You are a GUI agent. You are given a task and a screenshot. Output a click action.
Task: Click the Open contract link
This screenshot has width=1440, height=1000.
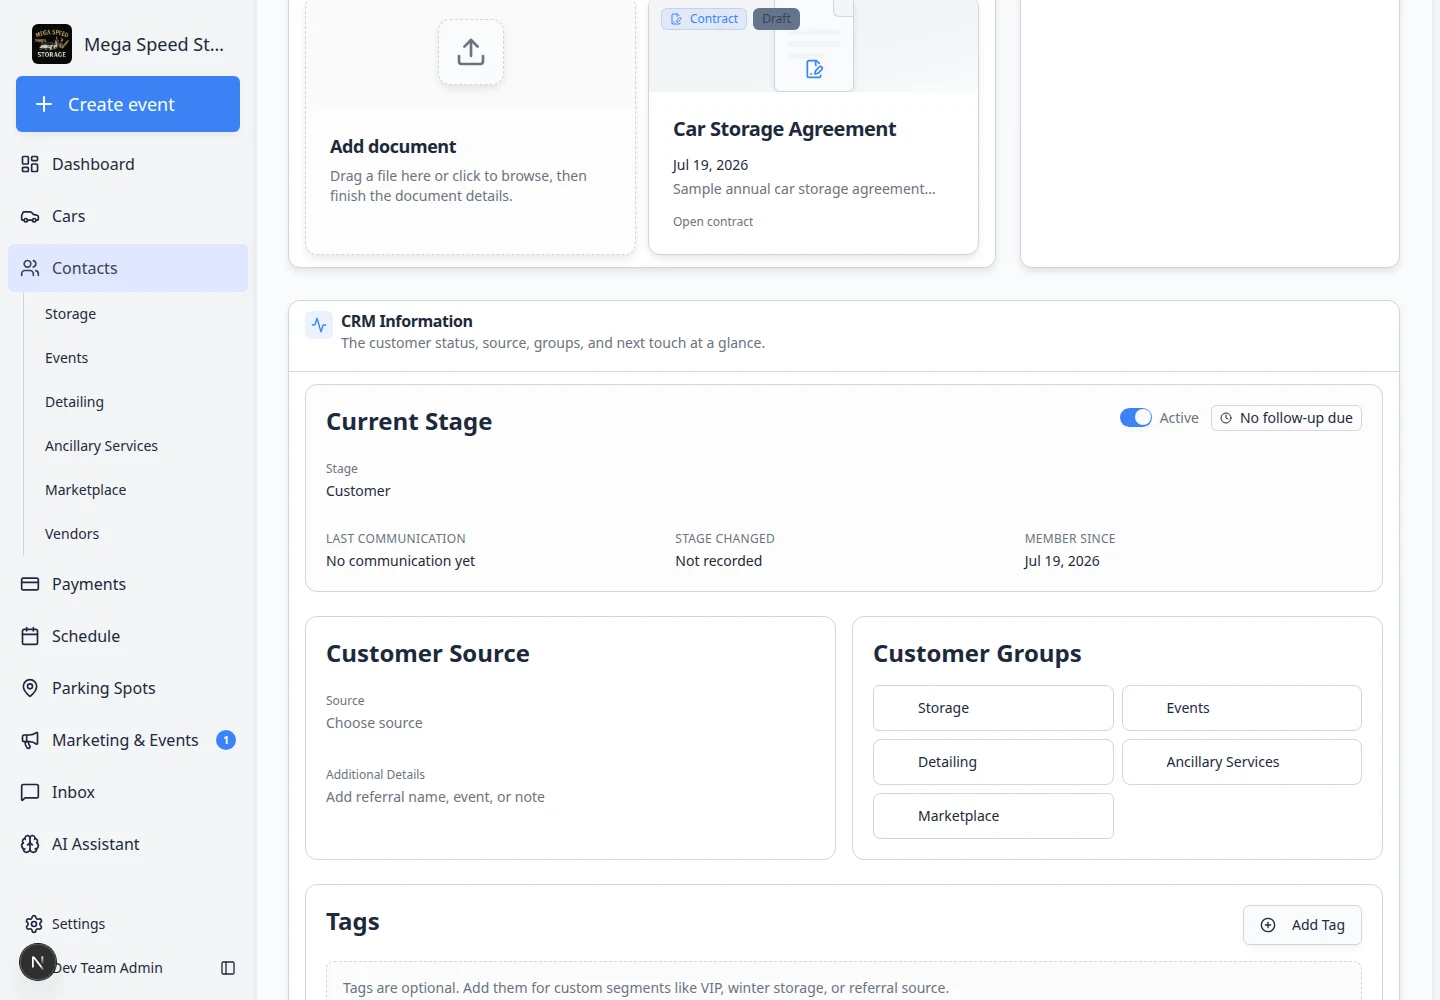pos(713,222)
